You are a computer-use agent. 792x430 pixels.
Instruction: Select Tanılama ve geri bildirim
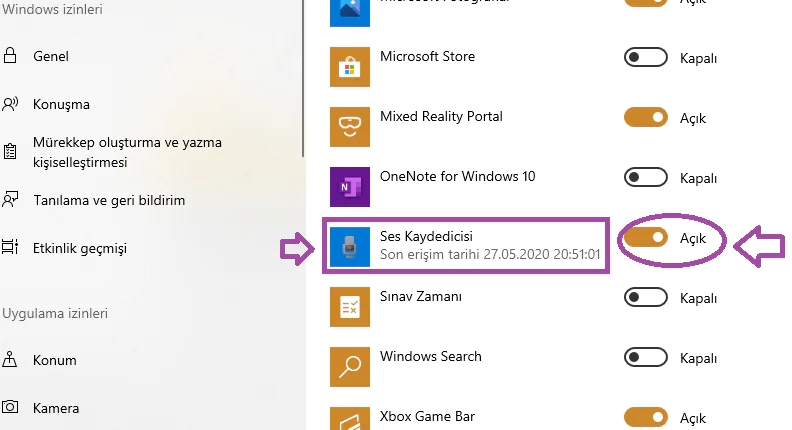click(x=109, y=200)
